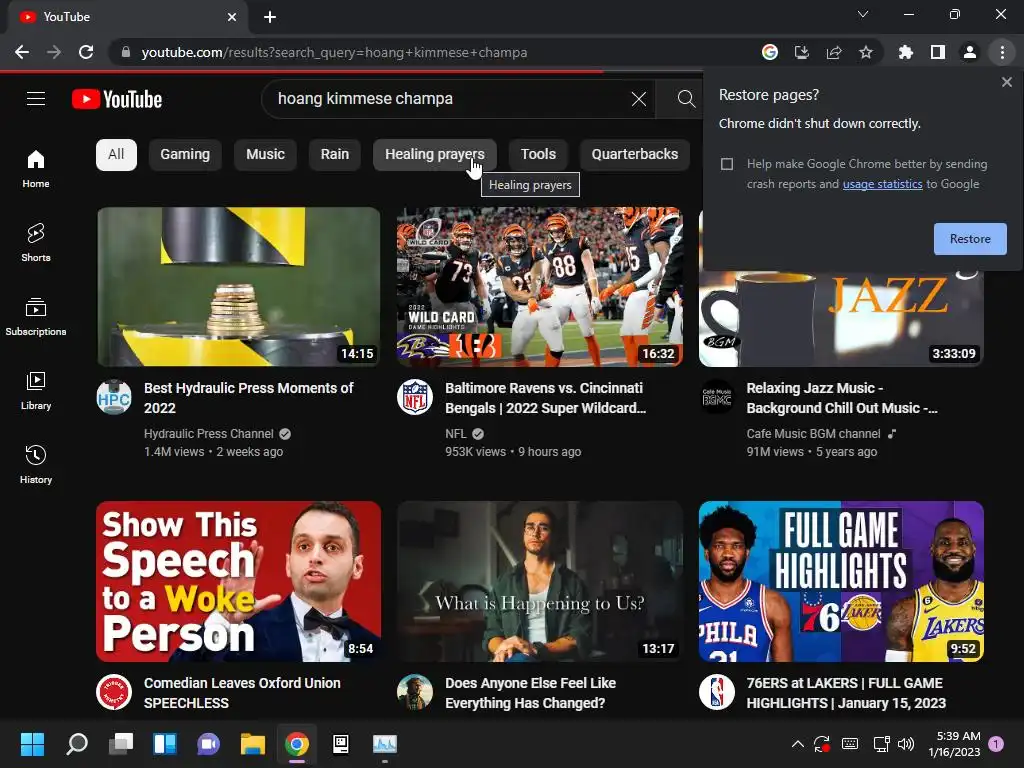Open the Extensions puzzle icon
1024x768 pixels.
[906, 52]
